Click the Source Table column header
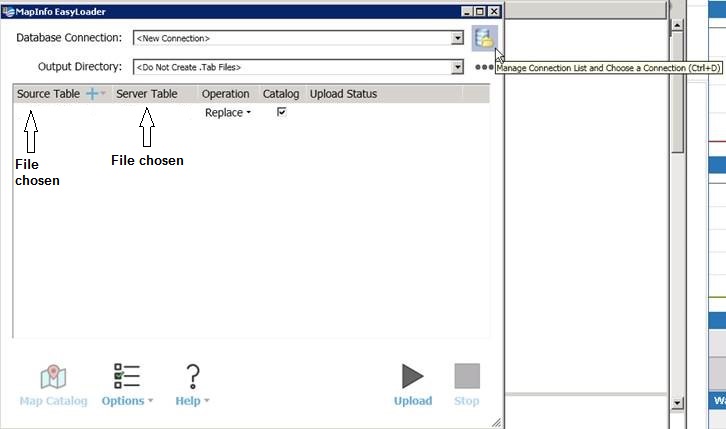 pyautogui.click(x=47, y=94)
